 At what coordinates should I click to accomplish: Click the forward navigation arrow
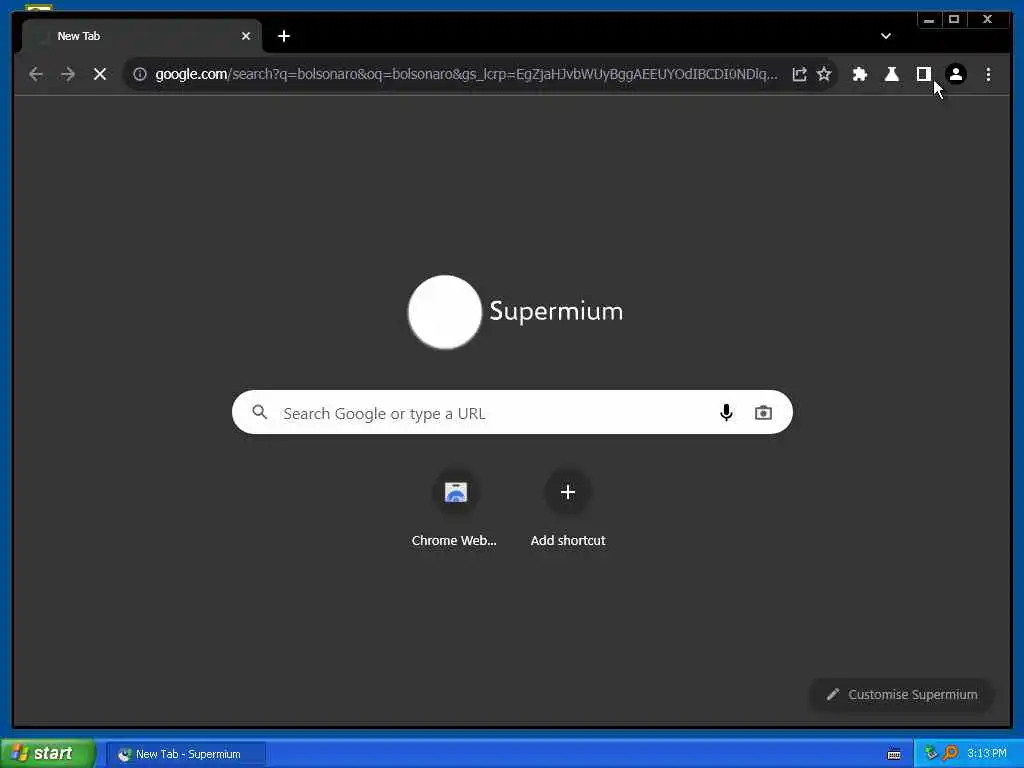point(68,74)
